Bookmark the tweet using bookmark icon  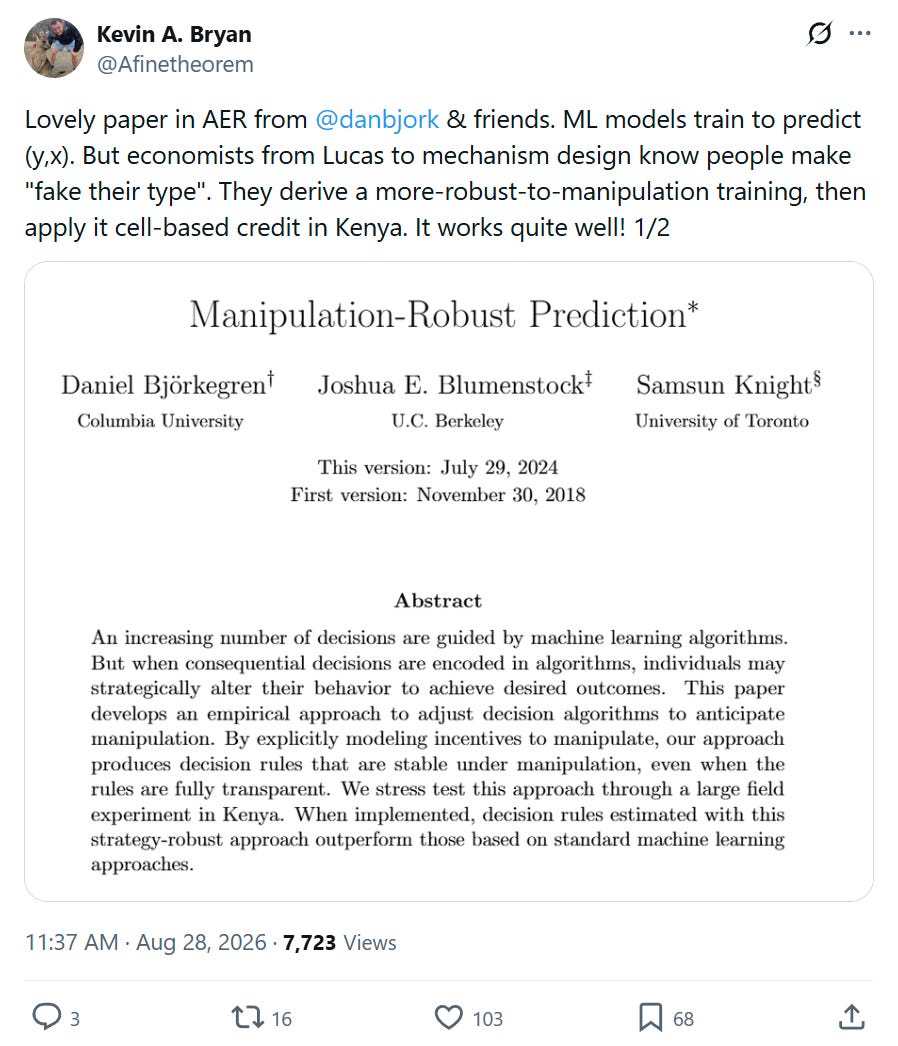[x=650, y=1017]
